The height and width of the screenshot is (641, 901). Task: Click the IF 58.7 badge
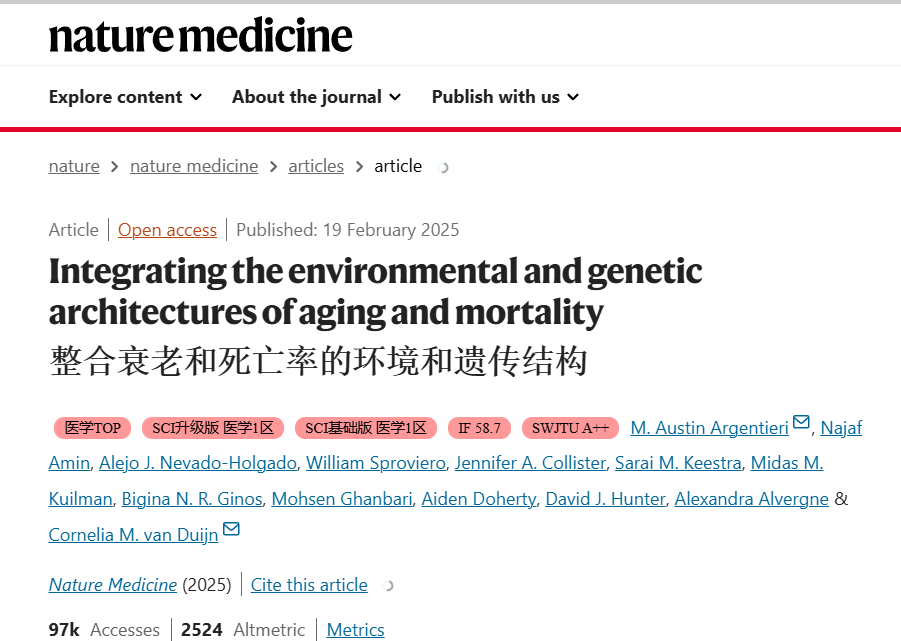[479, 428]
